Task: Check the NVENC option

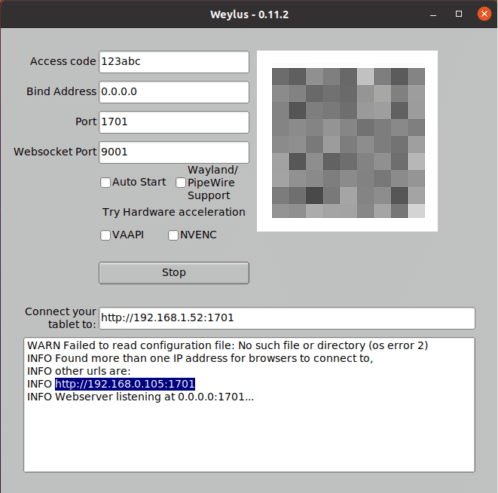Action: click(x=173, y=235)
